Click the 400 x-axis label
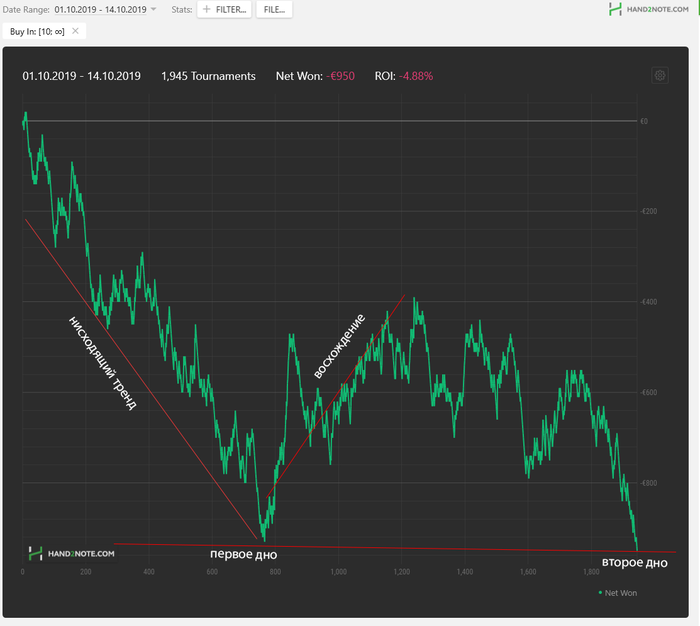Image resolution: width=700 pixels, height=626 pixels. pyautogui.click(x=149, y=572)
